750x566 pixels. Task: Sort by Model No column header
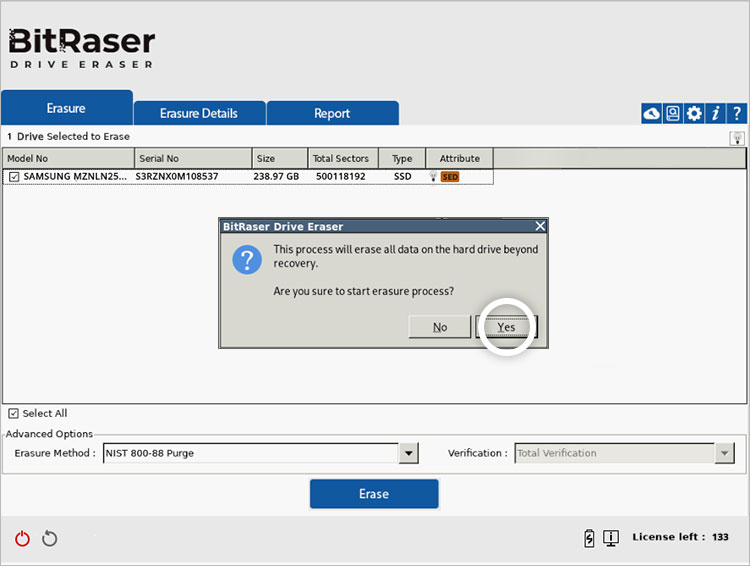click(68, 158)
